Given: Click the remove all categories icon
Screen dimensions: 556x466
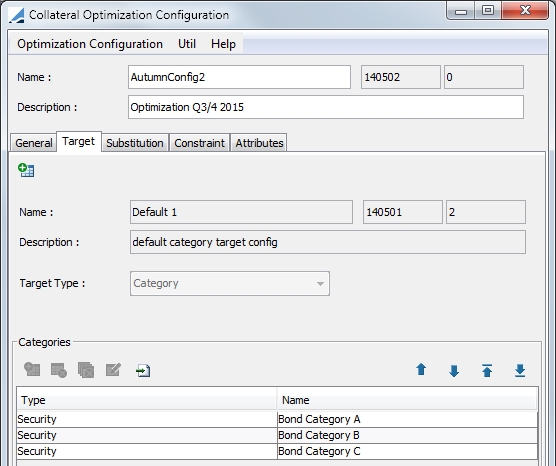Looking at the screenshot, I should (x=86, y=370).
